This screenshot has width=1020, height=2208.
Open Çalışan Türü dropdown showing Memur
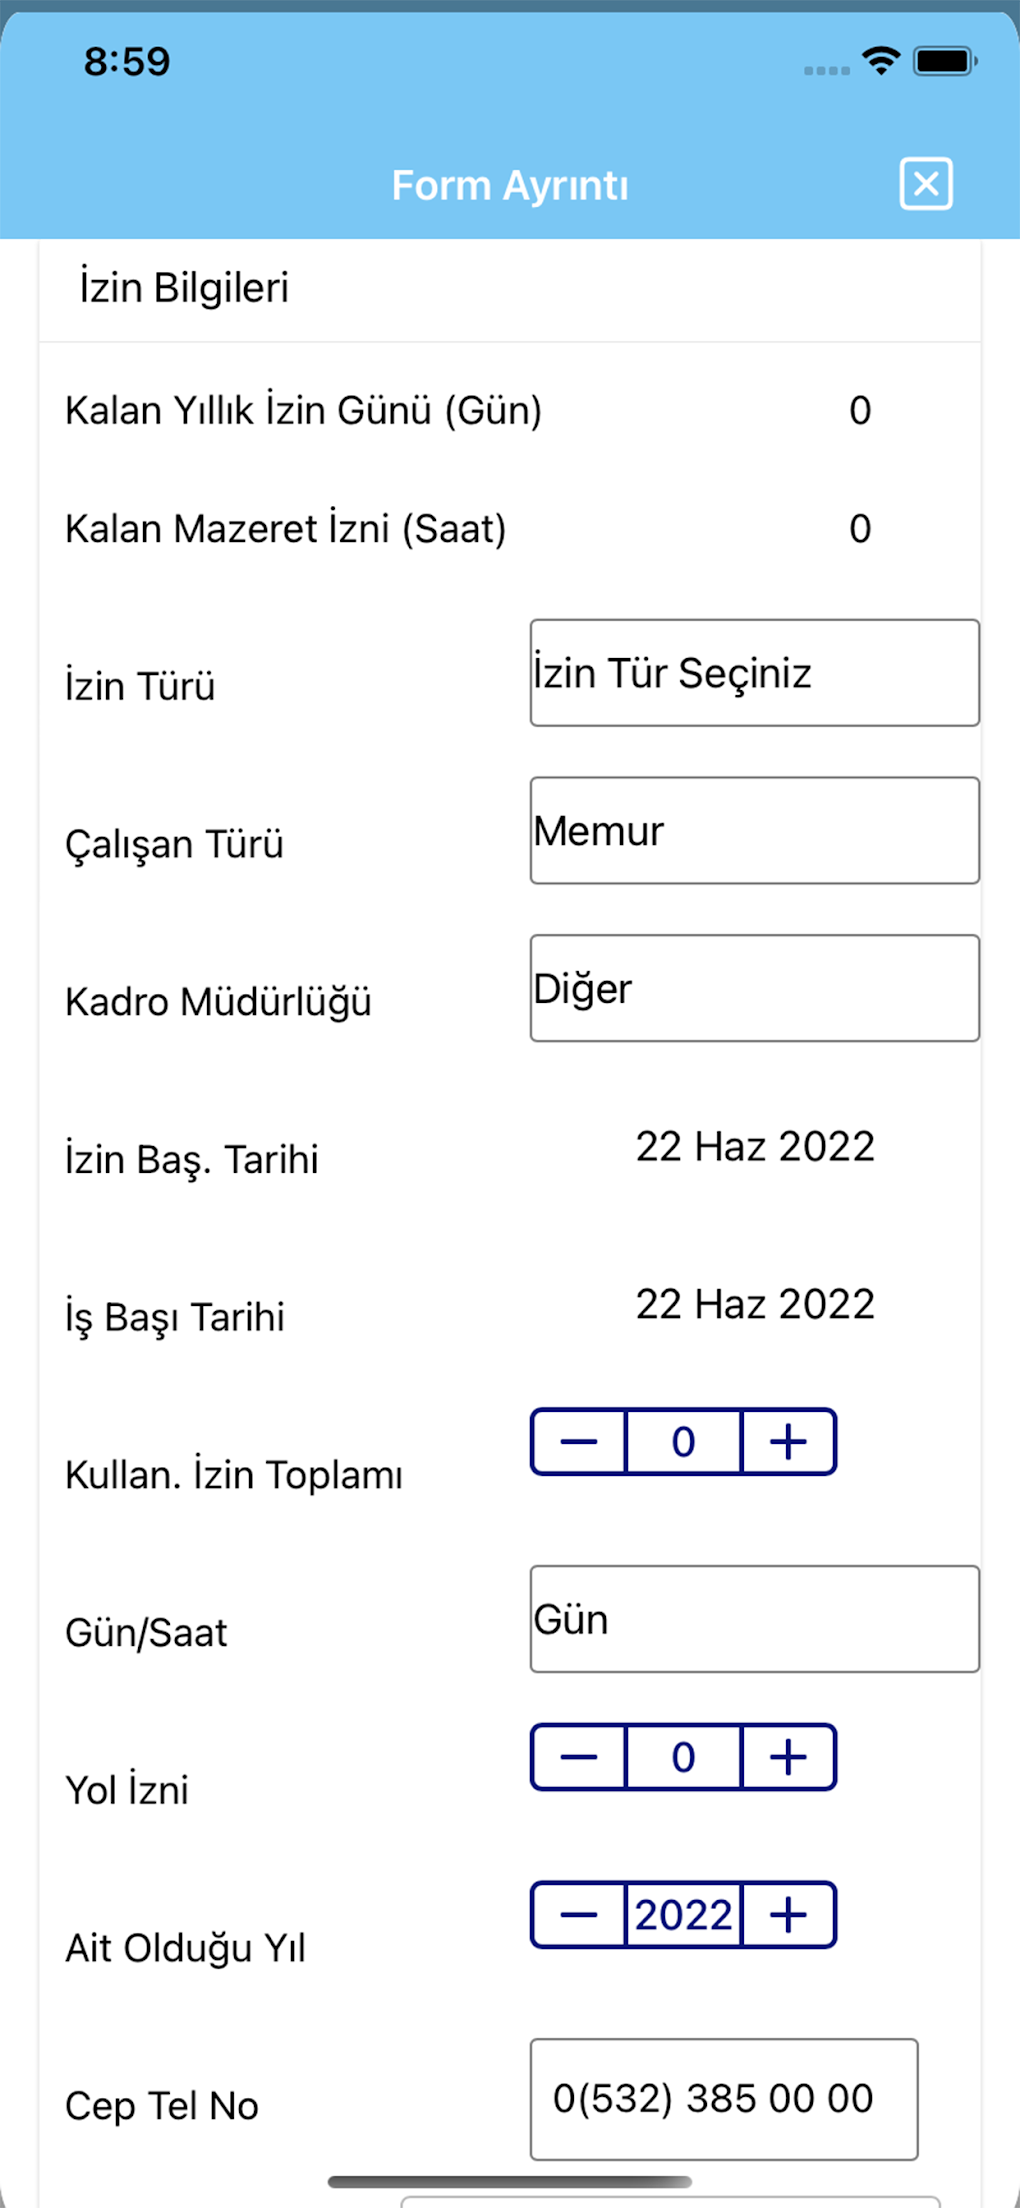[x=754, y=831]
